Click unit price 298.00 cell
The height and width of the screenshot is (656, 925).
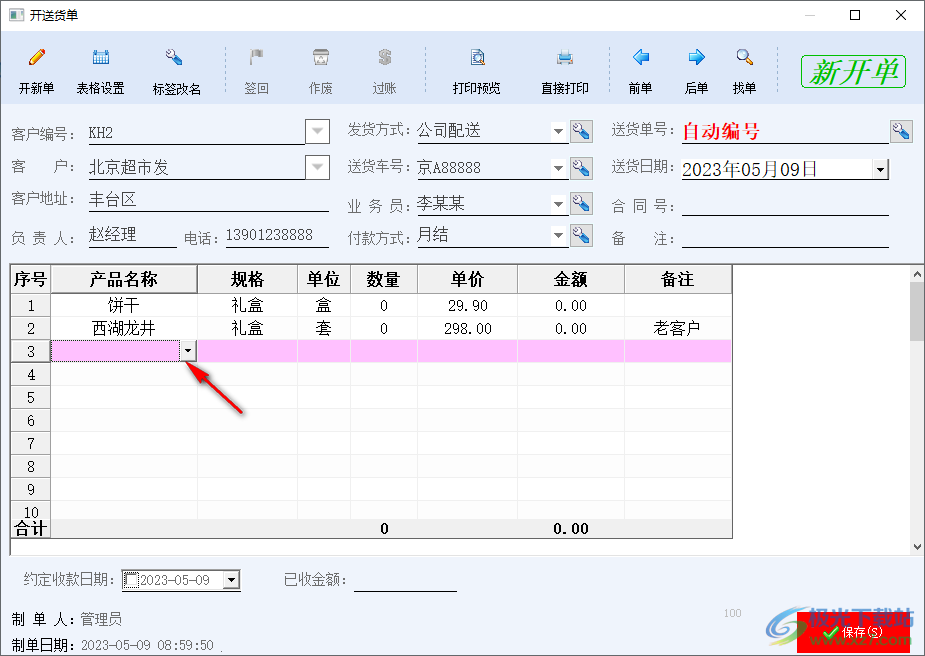(x=467, y=329)
